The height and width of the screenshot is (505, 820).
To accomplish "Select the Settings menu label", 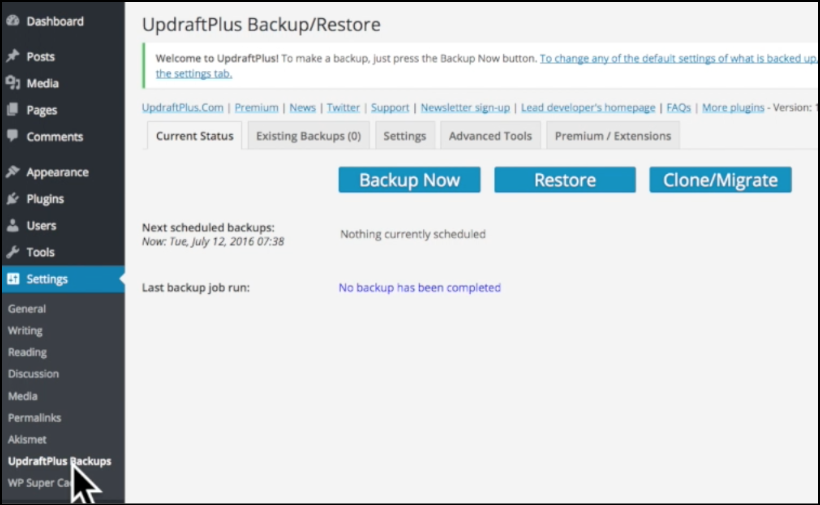I will (x=47, y=279).
